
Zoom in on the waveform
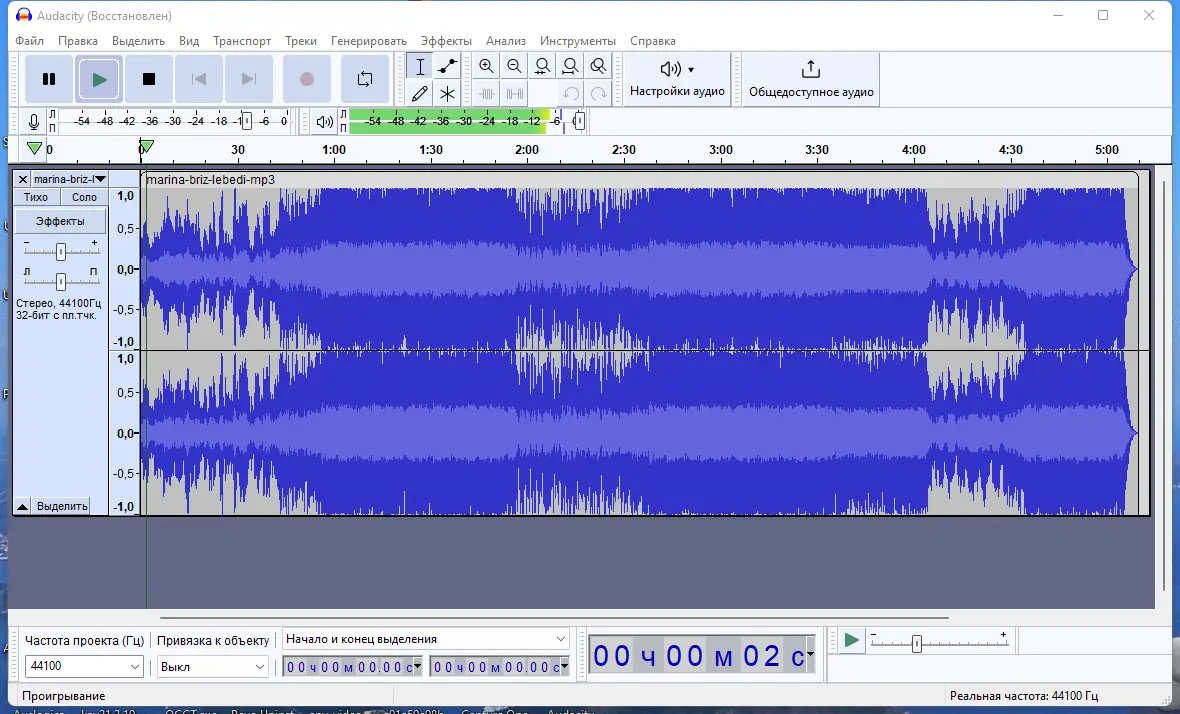click(487, 66)
